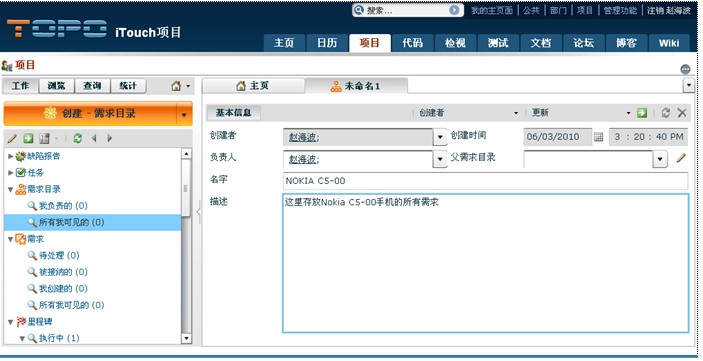Click the 我的主页面 link
The image size is (703, 361).
point(492,10)
